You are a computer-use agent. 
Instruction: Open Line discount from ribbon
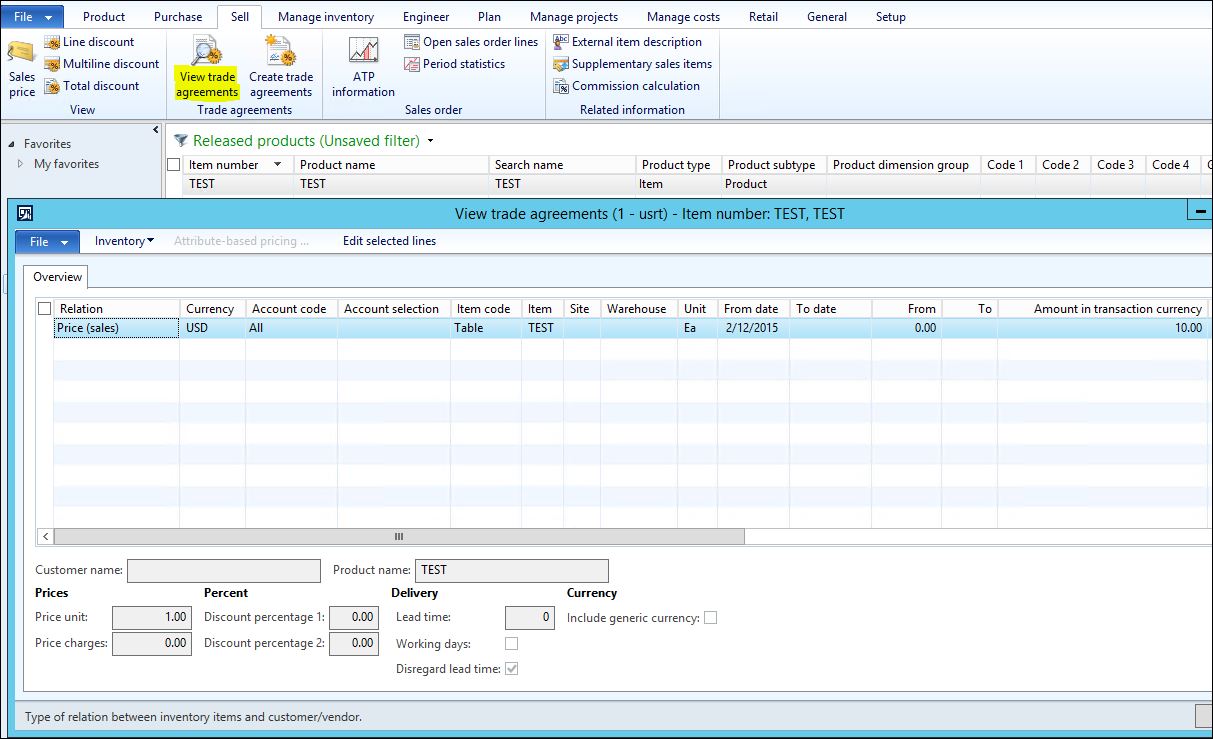[98, 42]
